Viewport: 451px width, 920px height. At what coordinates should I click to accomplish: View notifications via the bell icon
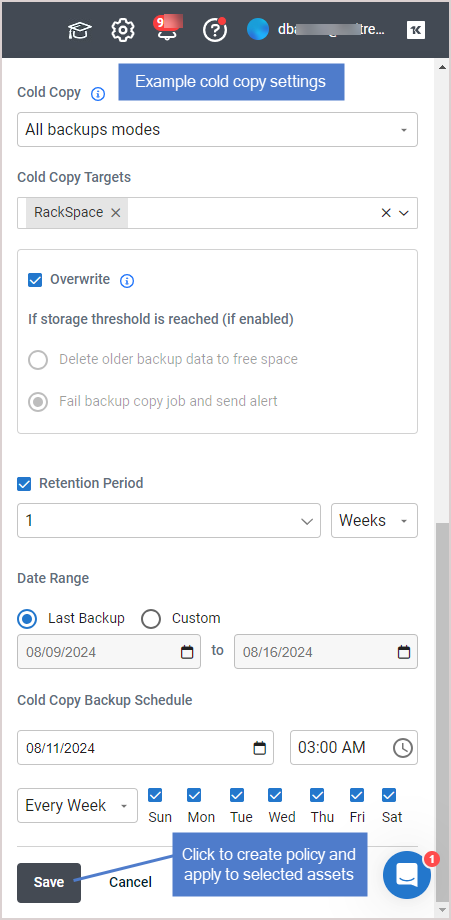(x=167, y=29)
